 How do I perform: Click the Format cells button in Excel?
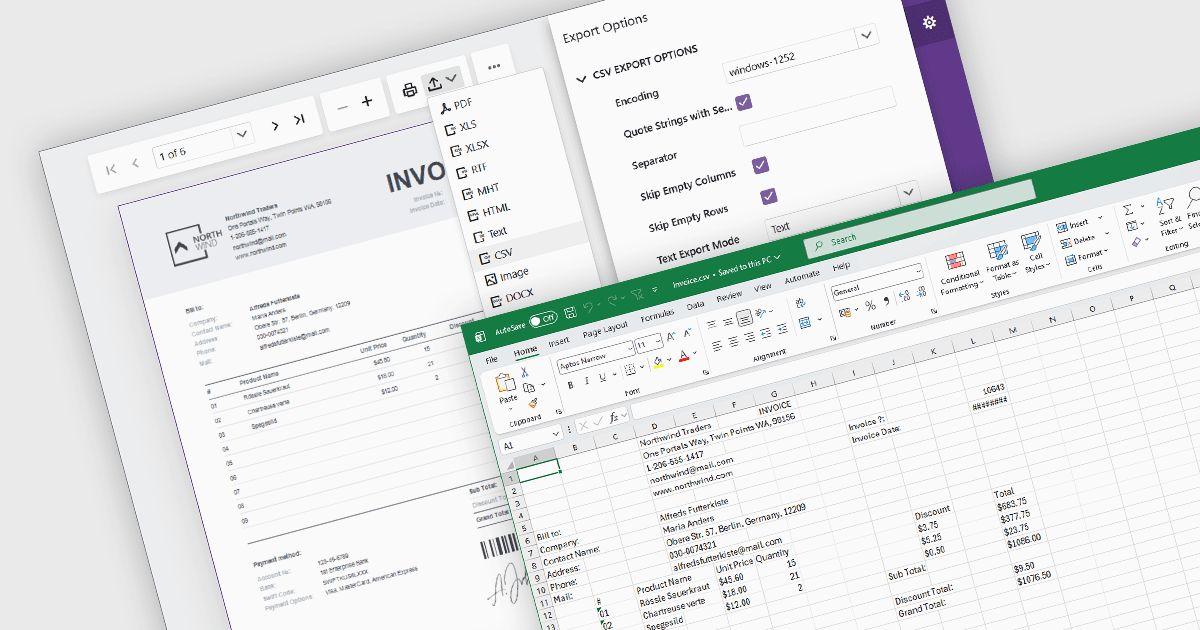coord(1082,257)
